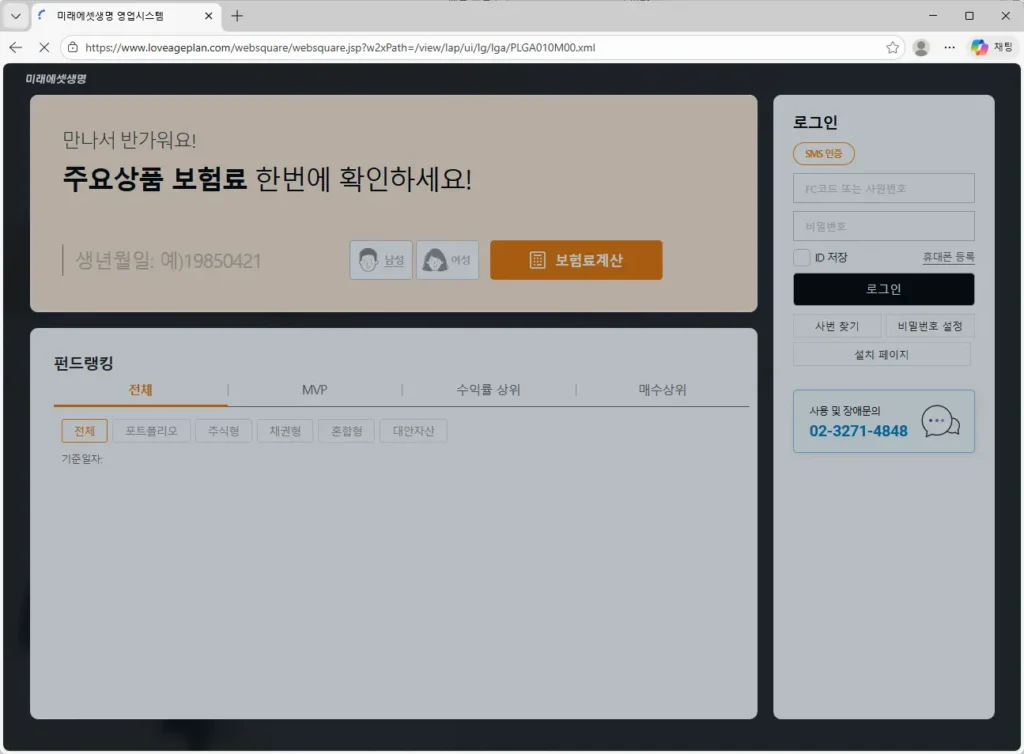Click the chat bubble inquiry icon
The width and height of the screenshot is (1024, 754).
pos(939,422)
